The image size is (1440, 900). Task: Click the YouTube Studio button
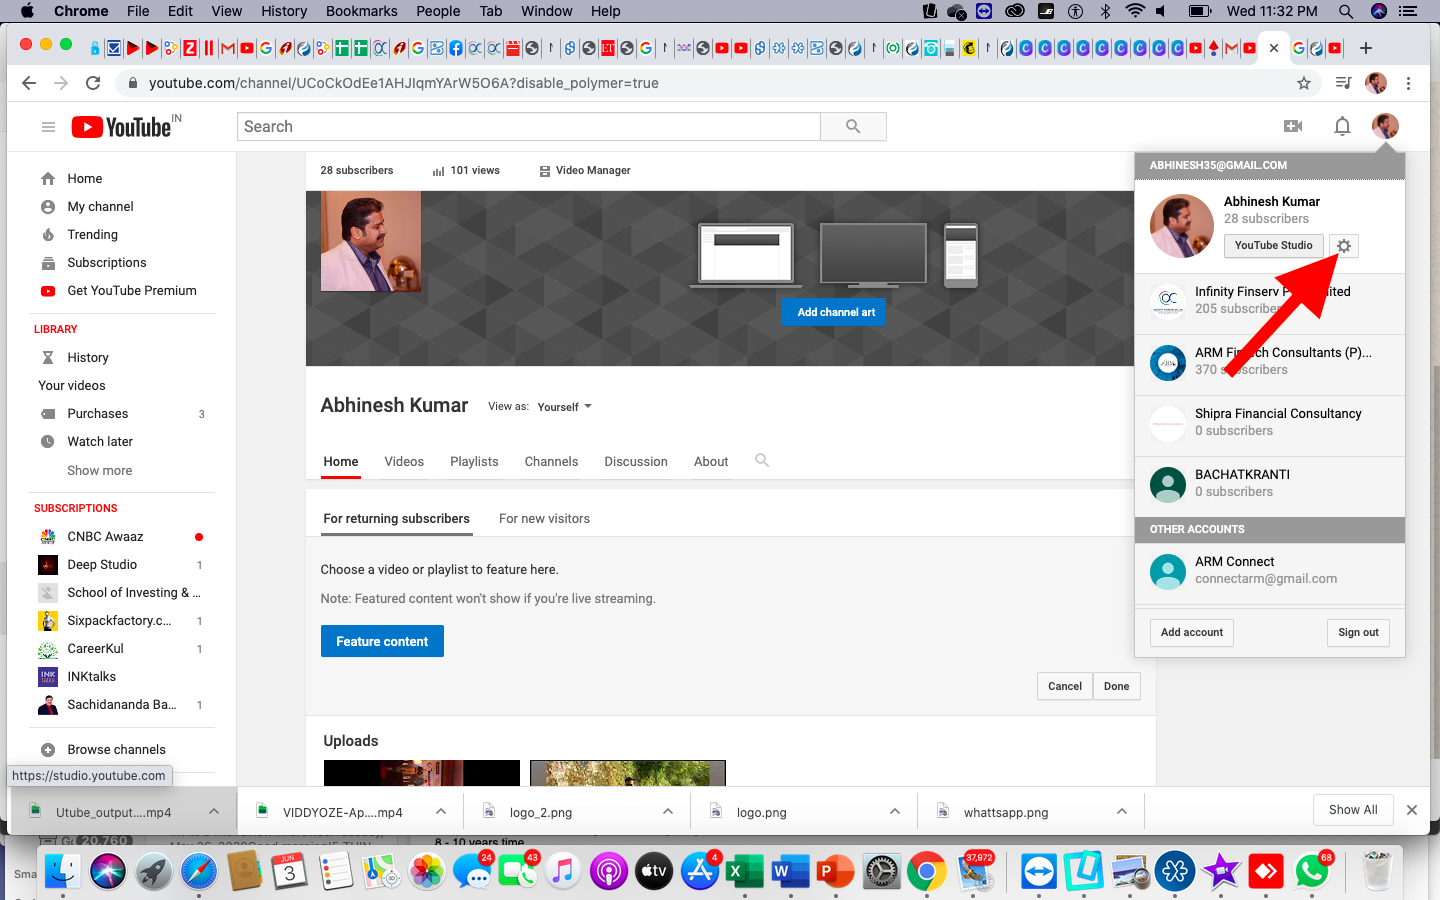click(1273, 246)
